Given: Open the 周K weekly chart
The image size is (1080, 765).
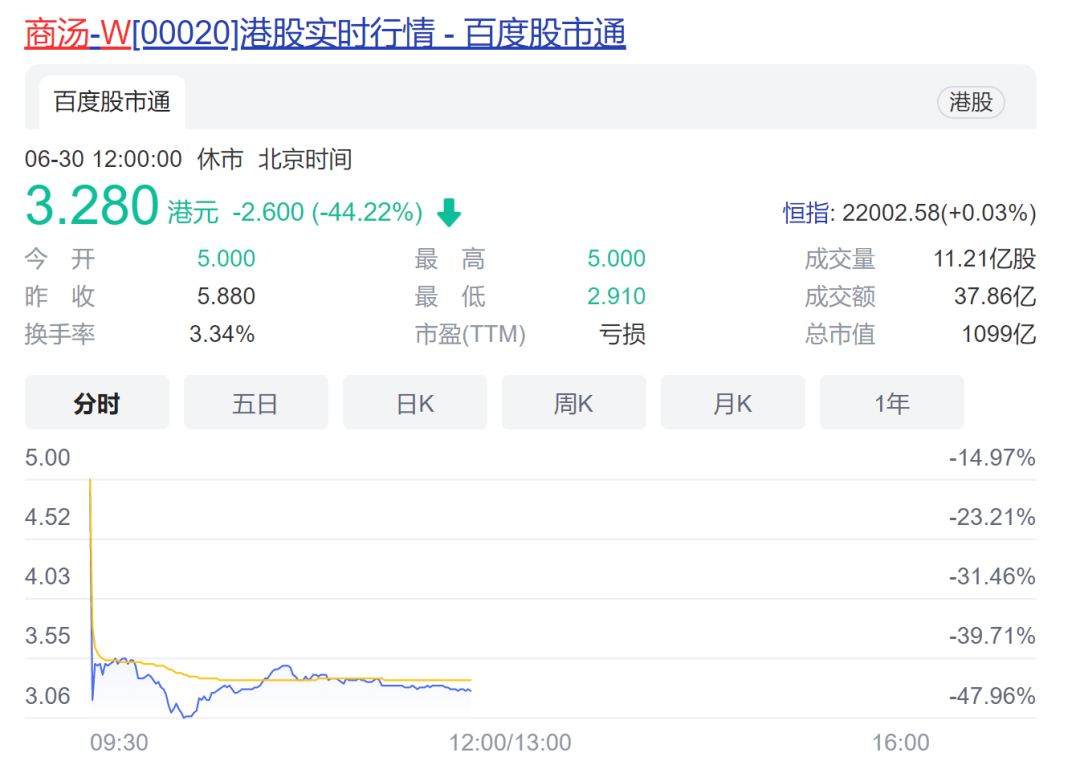Looking at the screenshot, I should coord(574,403).
